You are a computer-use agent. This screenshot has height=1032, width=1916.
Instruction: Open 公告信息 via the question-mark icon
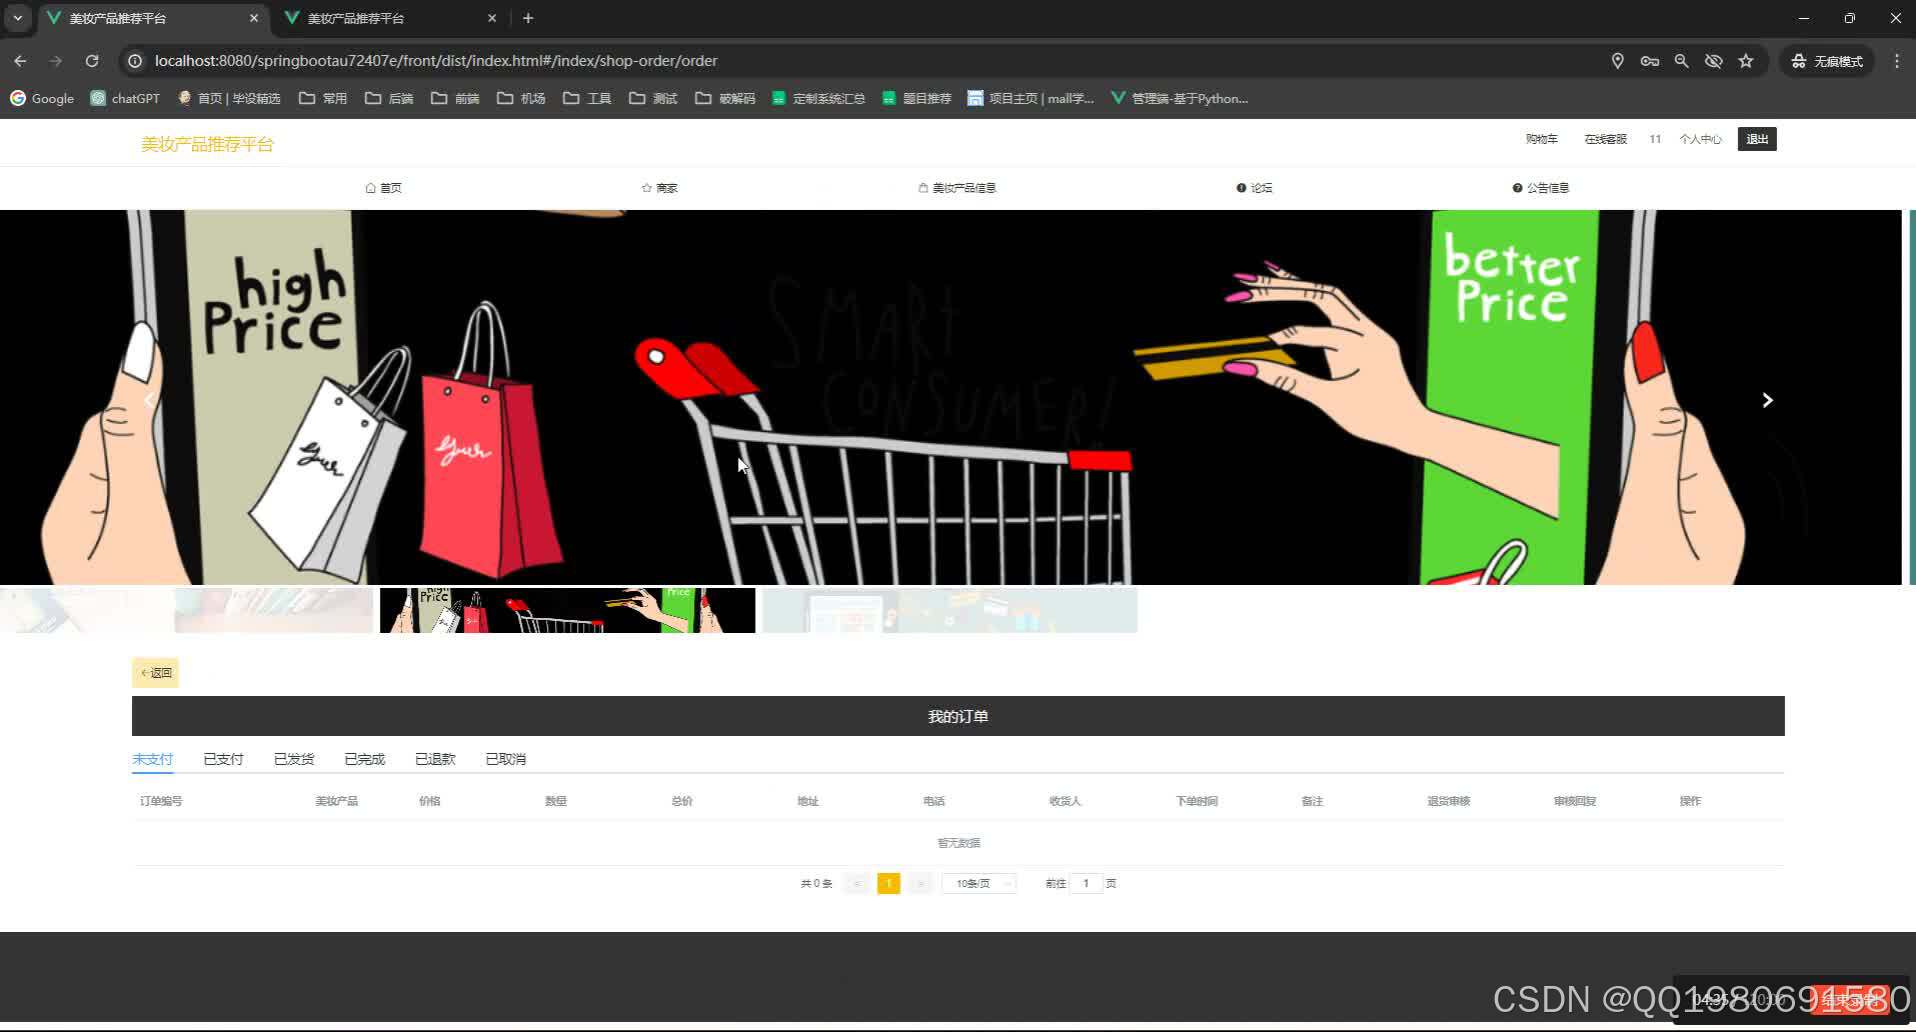1518,187
